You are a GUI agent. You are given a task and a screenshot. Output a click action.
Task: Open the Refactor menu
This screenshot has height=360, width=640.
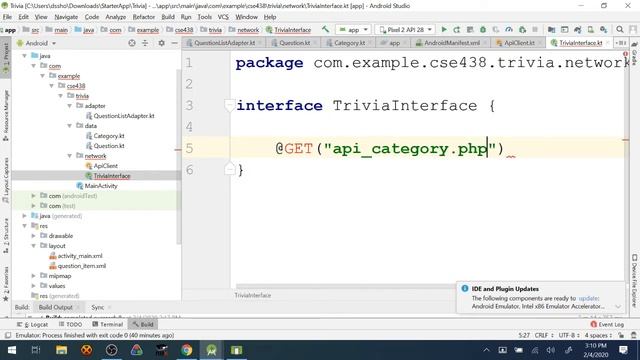pos(144,17)
